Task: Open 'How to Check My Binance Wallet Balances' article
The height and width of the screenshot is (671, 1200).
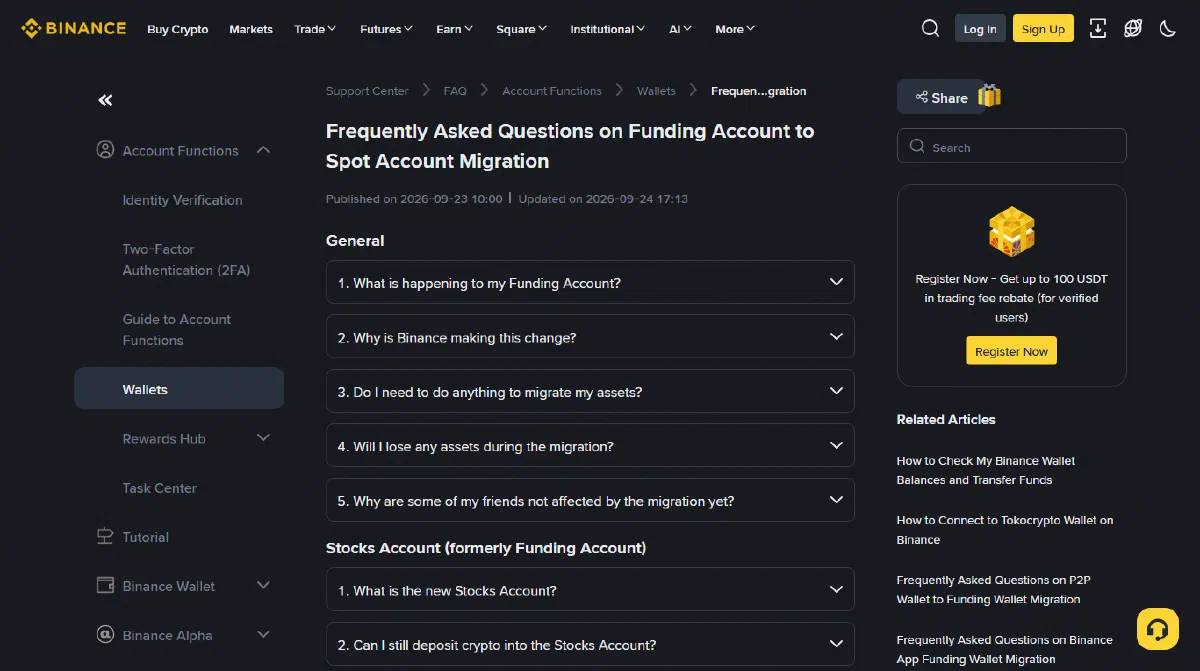Action: click(986, 470)
